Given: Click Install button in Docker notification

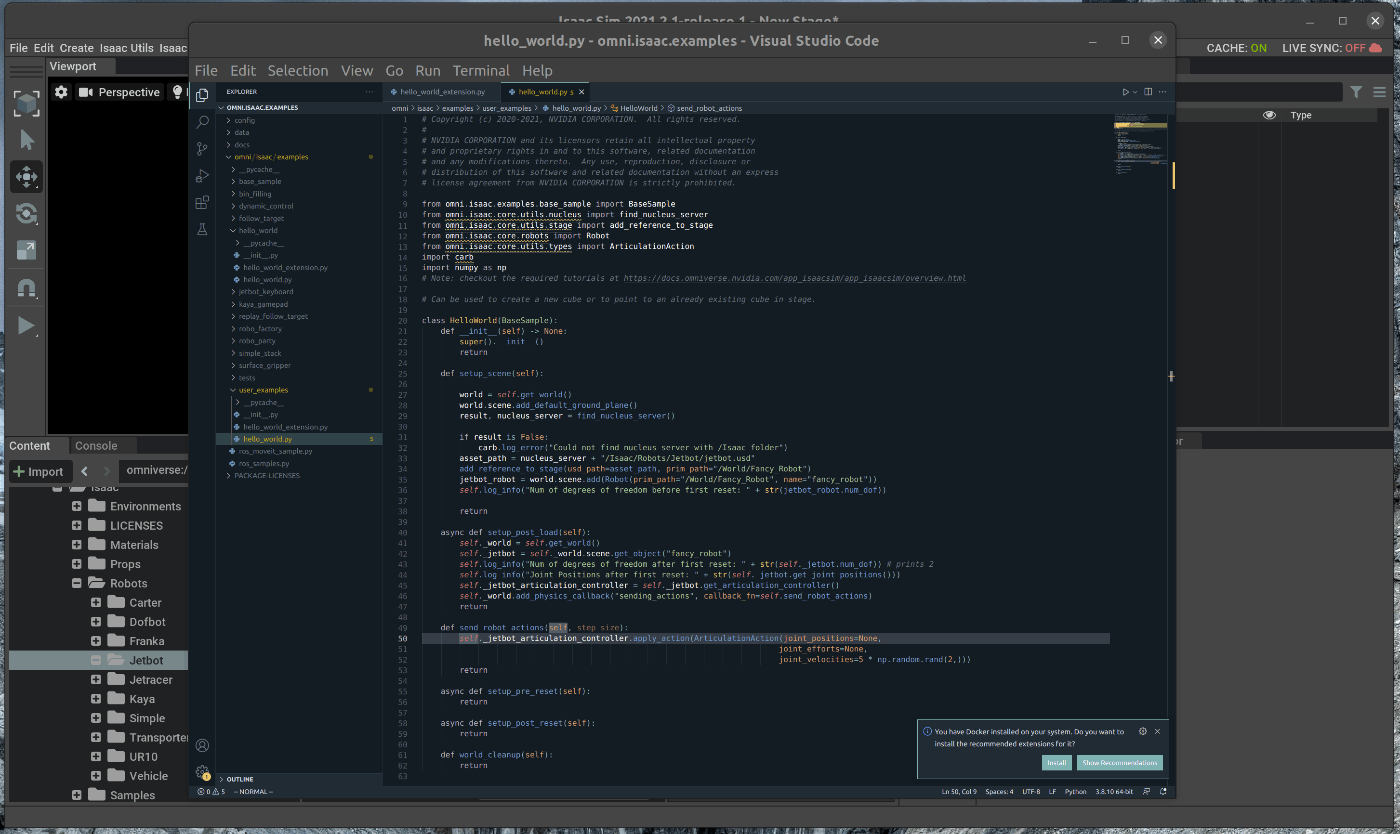Looking at the screenshot, I should tap(1056, 763).
